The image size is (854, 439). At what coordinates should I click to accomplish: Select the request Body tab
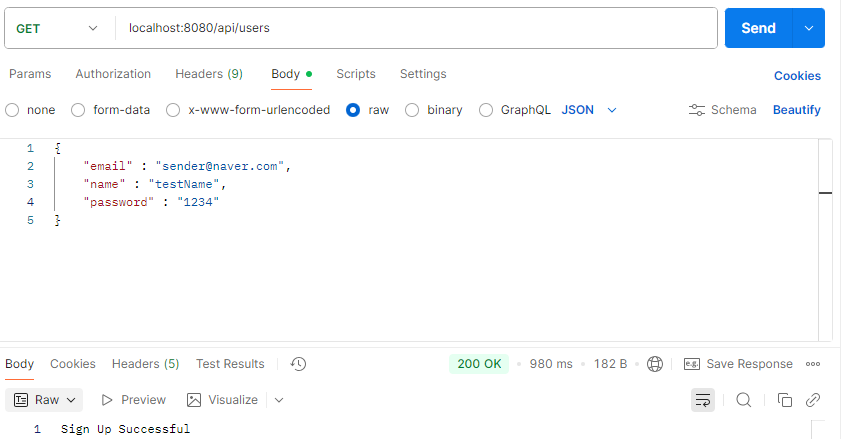pos(291,74)
